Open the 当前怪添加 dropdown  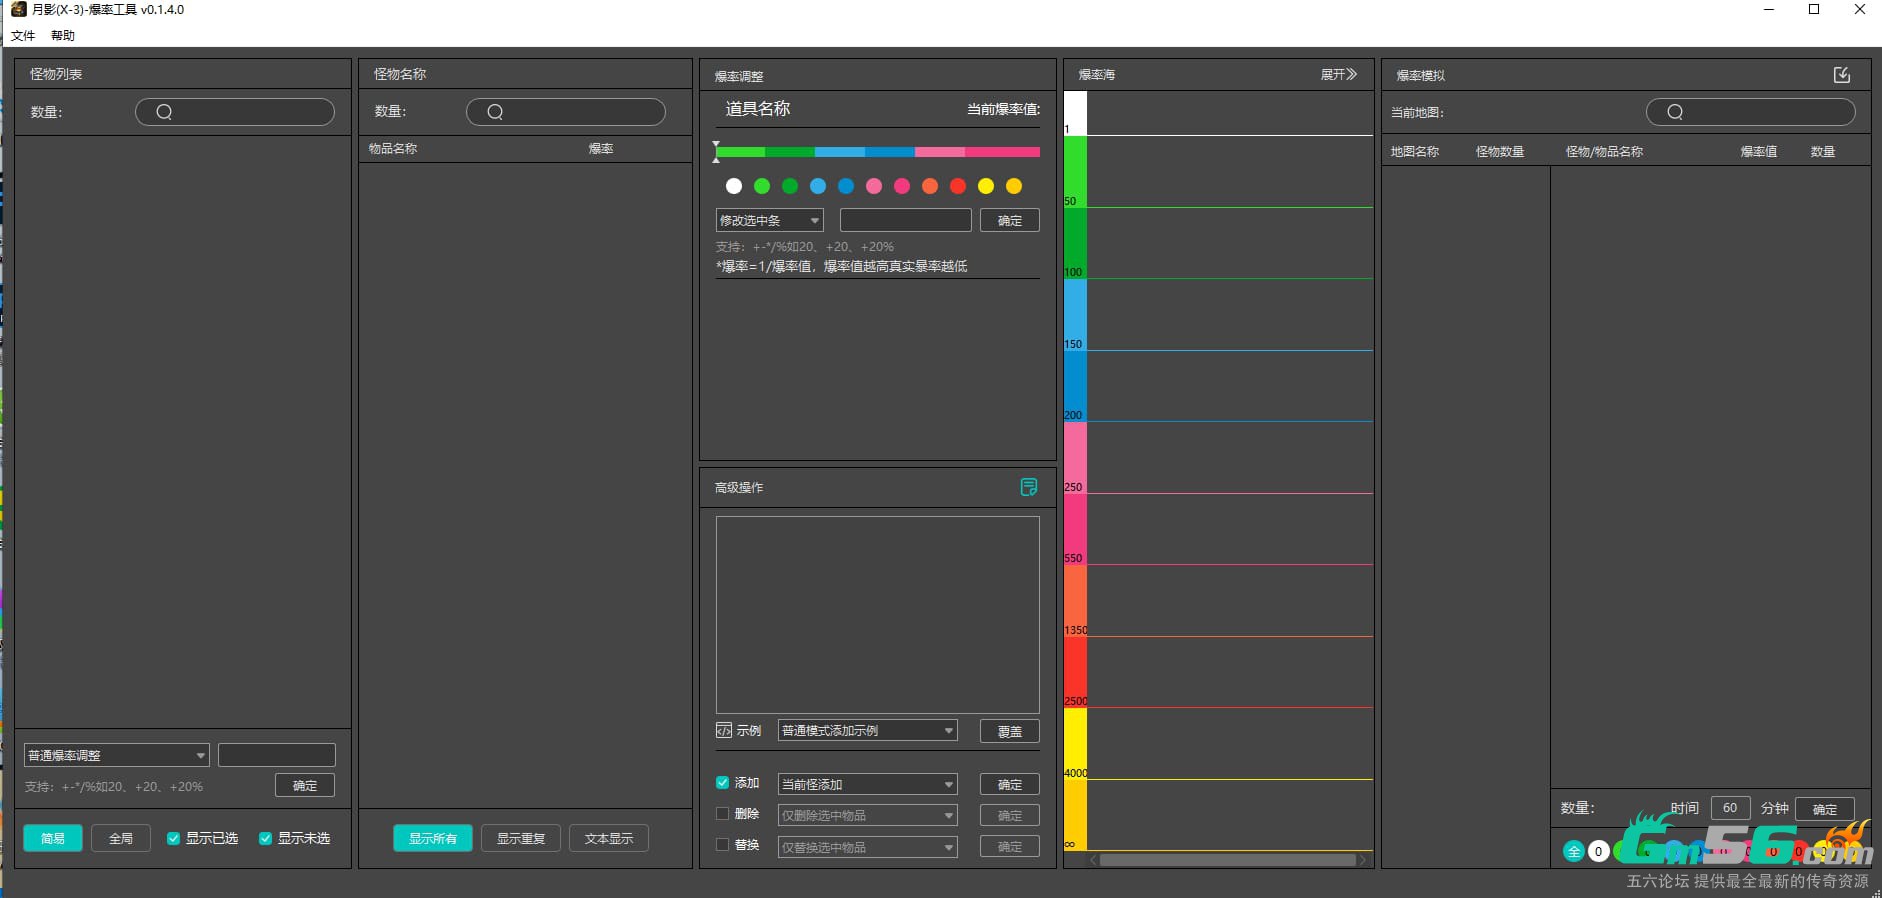[868, 784]
